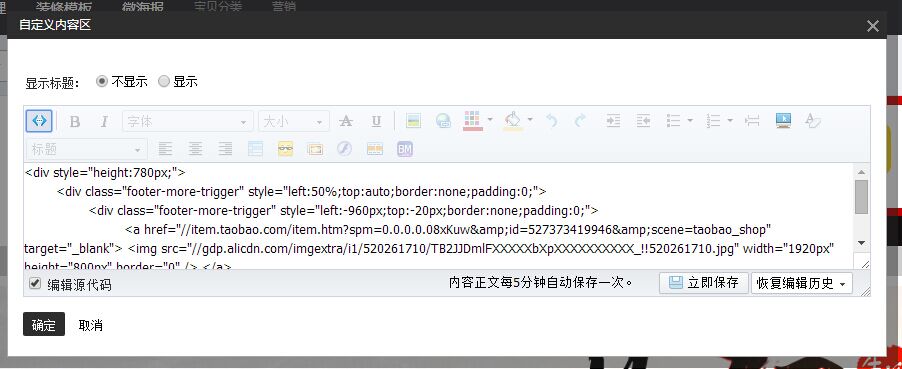This screenshot has height=369, width=902.
Task: Click the code editor scrollbar up arrow
Action: click(861, 172)
